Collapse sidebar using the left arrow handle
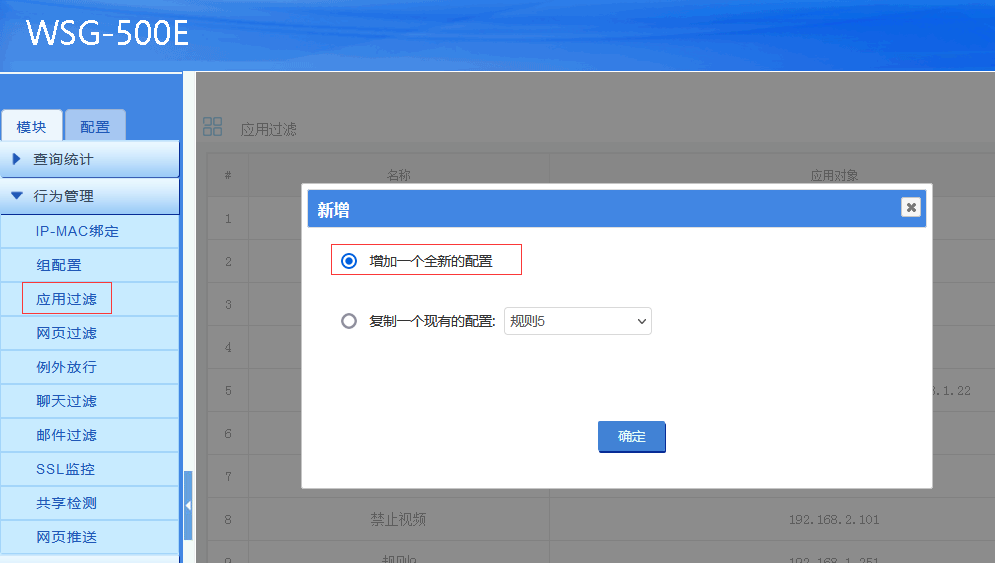Screen dimensions: 995x563 pyautogui.click(x=188, y=505)
